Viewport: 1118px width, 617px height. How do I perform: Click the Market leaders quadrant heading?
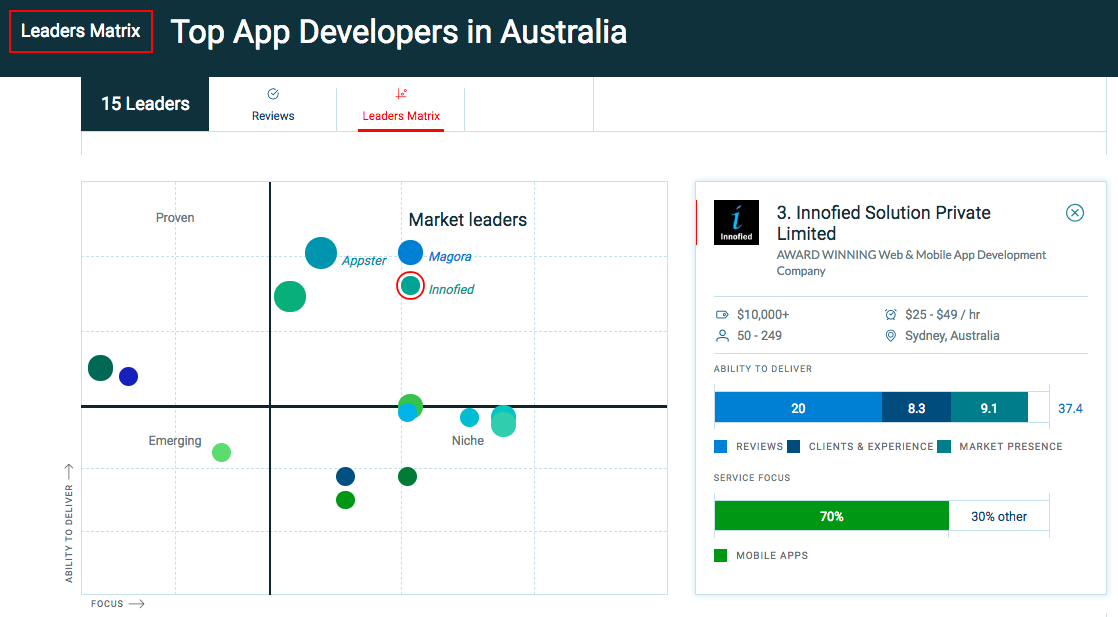tap(468, 220)
